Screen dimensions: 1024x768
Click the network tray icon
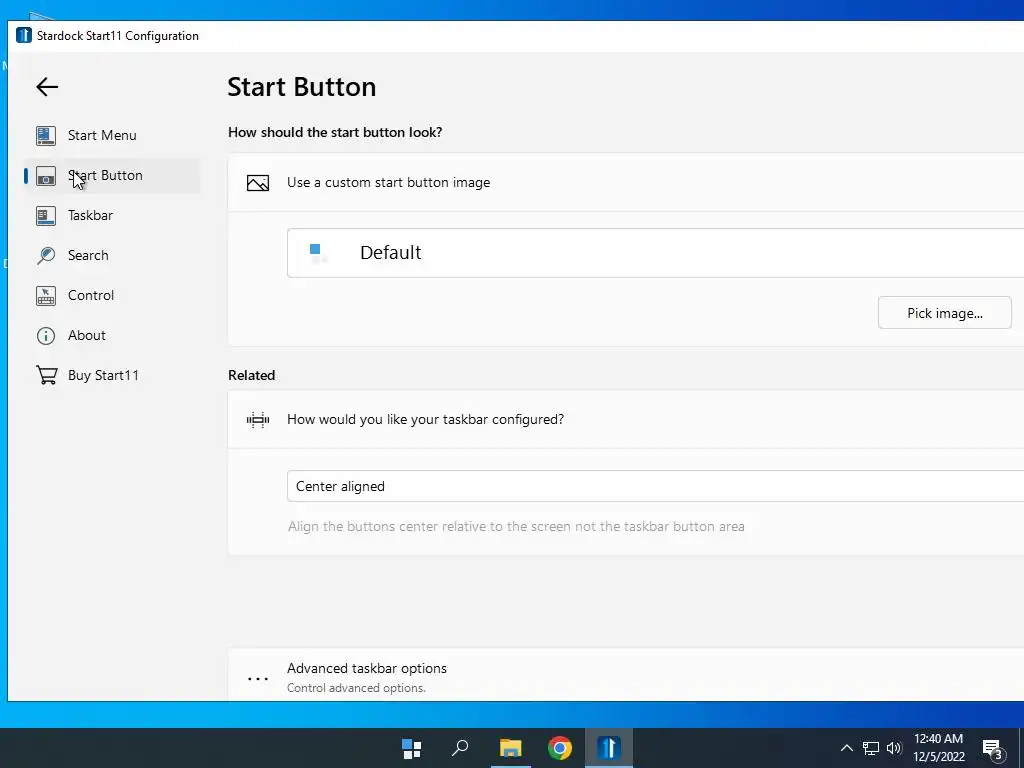click(871, 748)
